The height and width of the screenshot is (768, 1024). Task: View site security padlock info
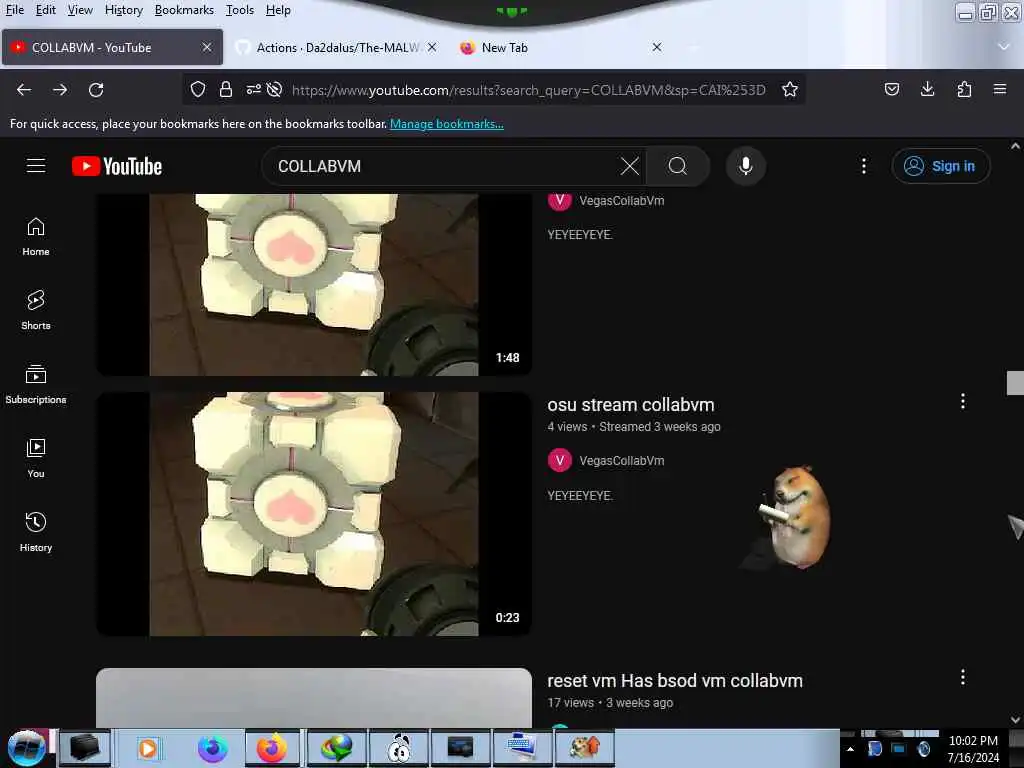click(226, 89)
